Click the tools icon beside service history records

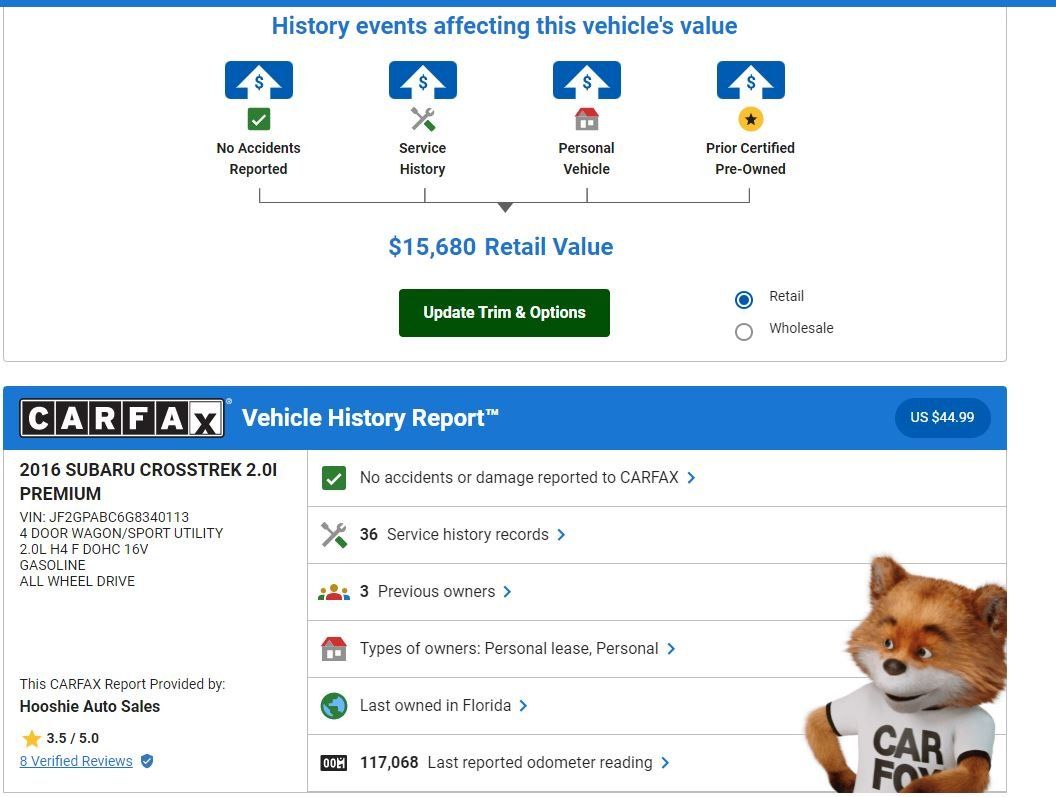coord(334,535)
